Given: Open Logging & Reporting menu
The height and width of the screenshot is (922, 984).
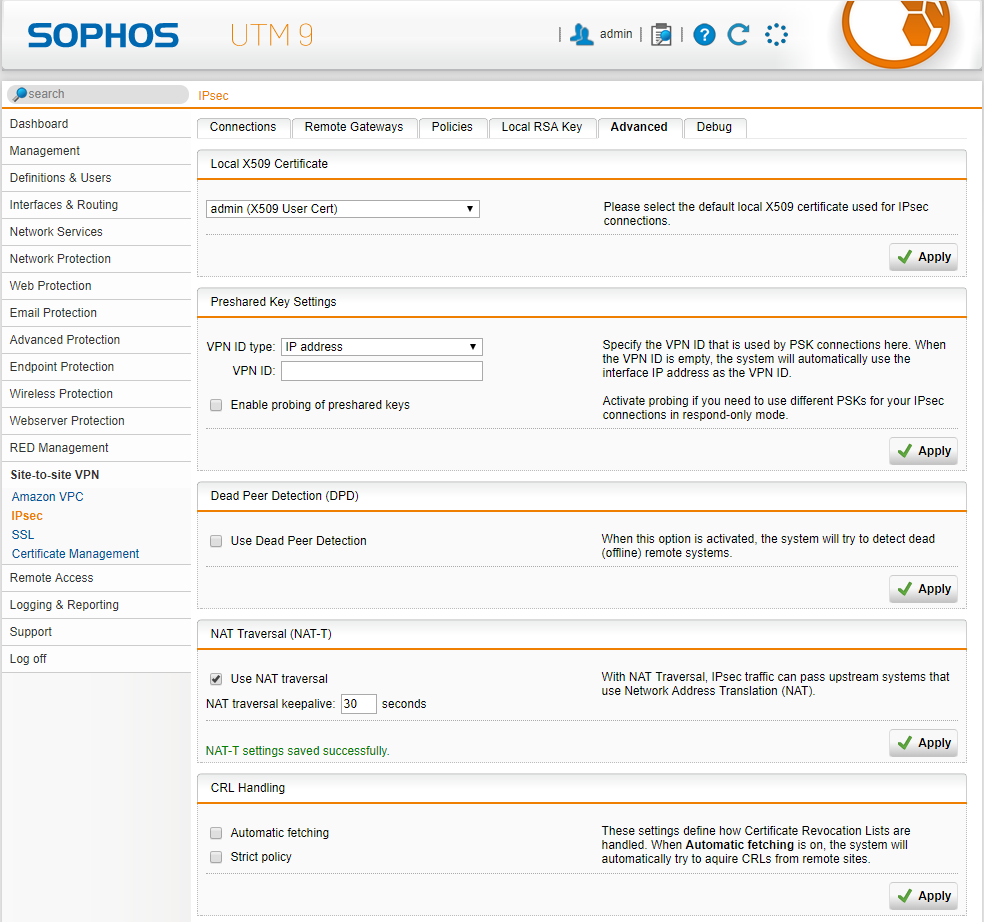Looking at the screenshot, I should (97, 605).
